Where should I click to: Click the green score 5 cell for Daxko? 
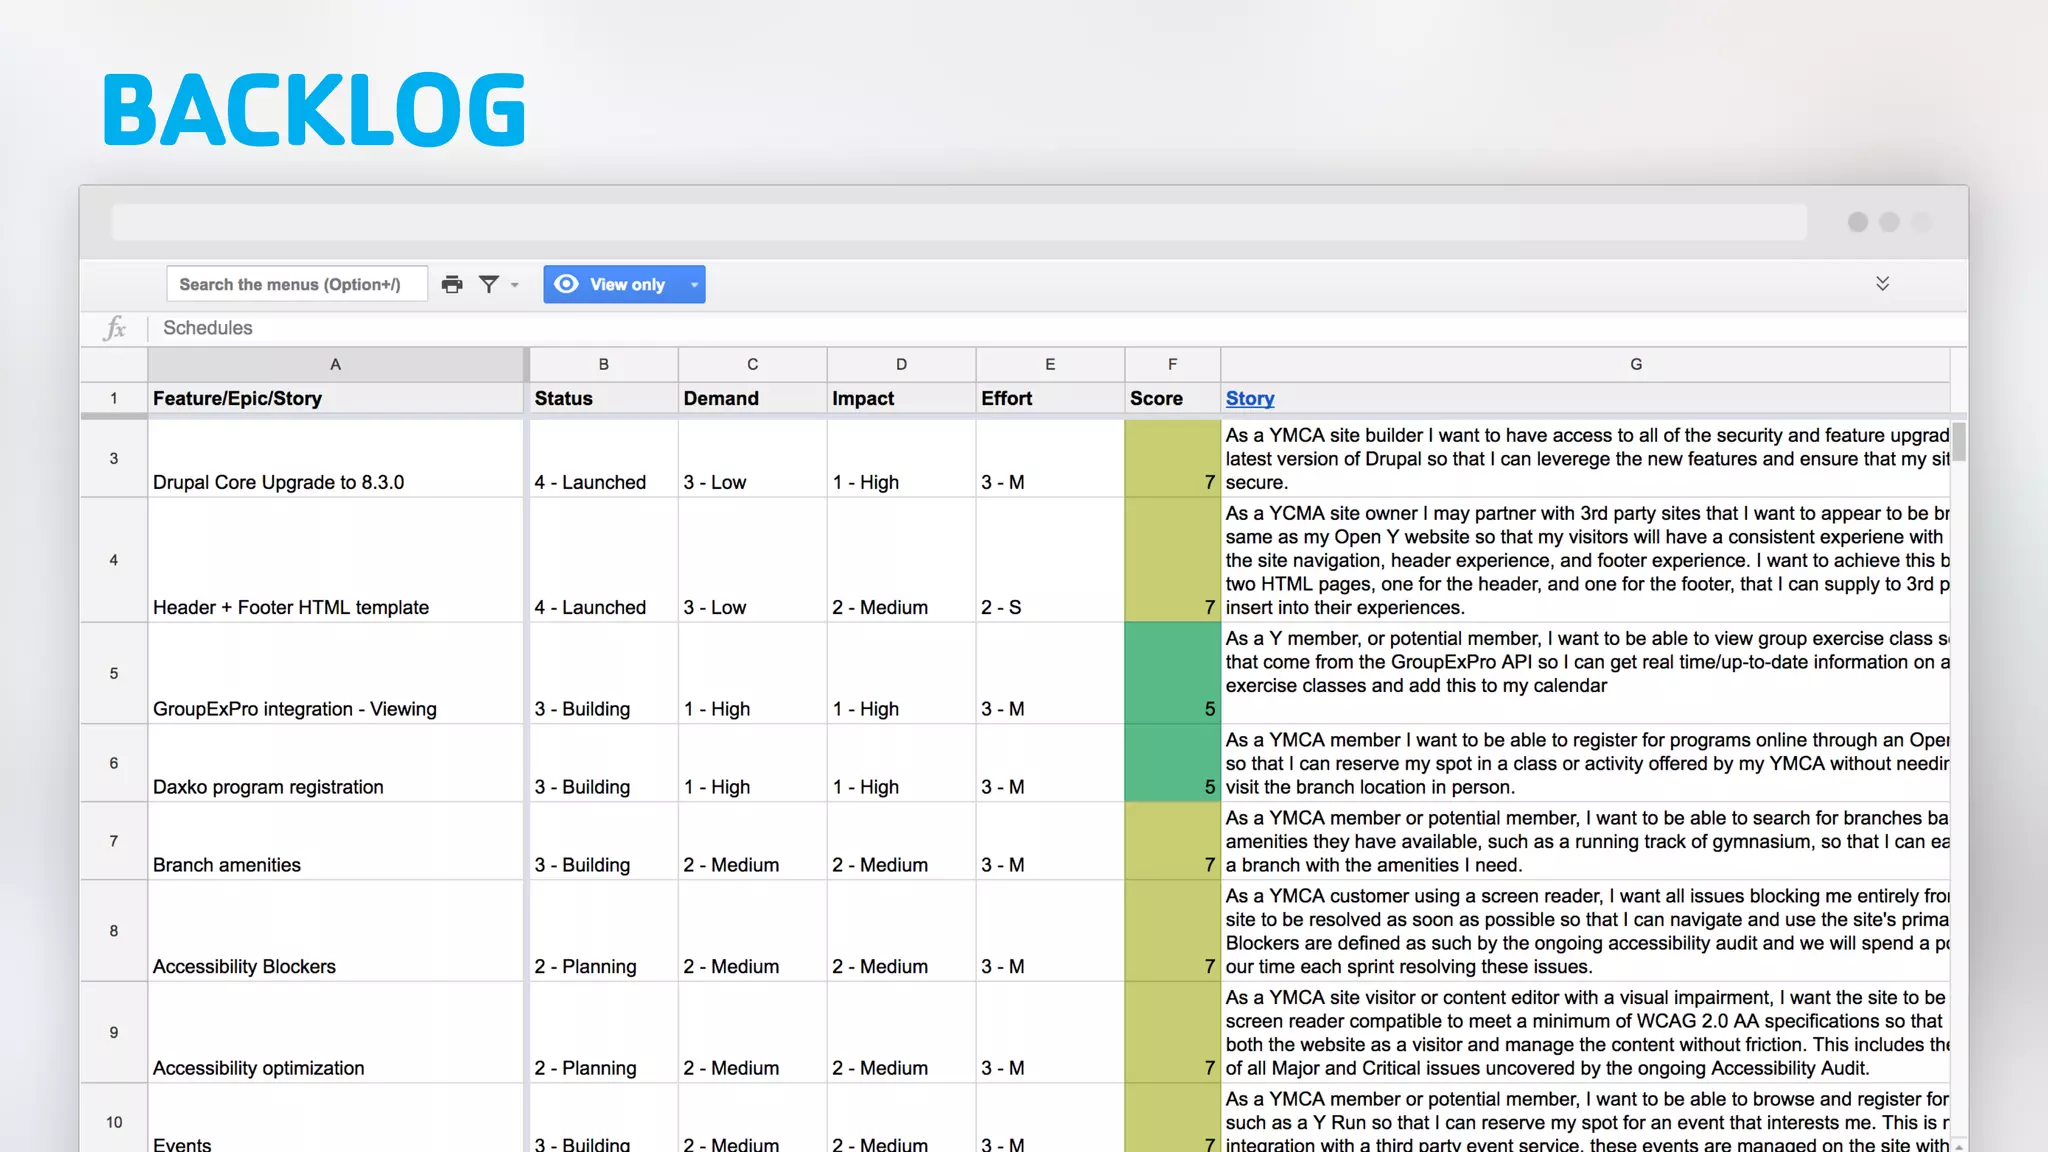point(1173,763)
